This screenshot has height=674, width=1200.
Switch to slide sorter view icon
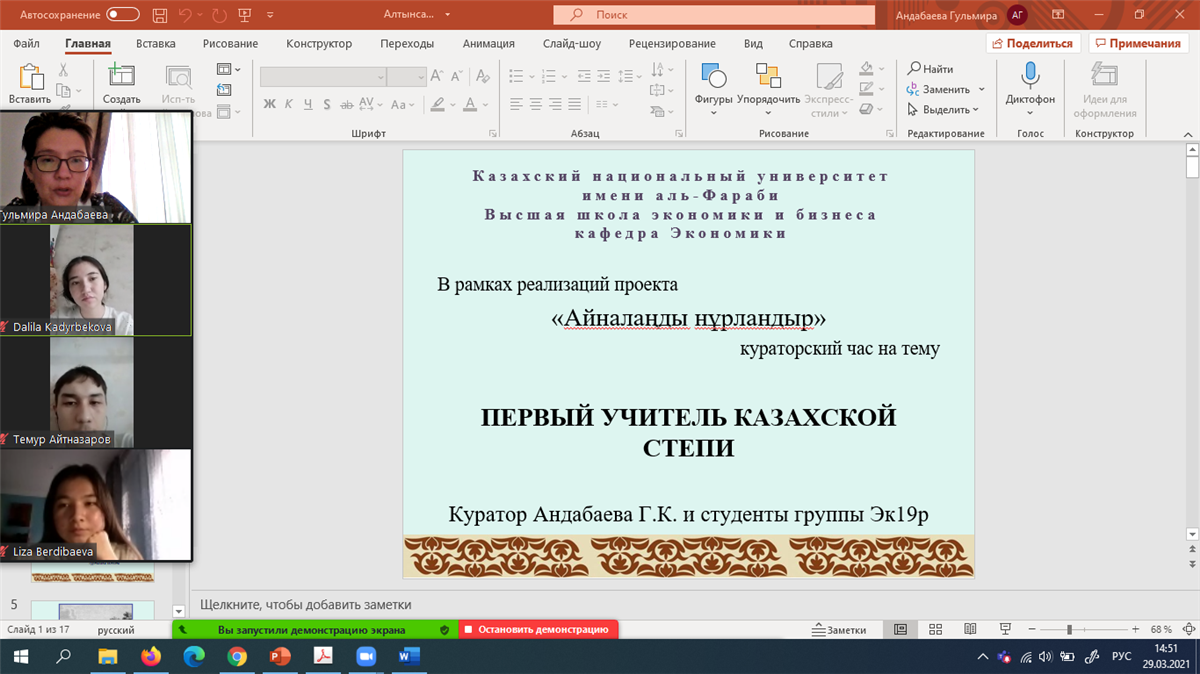point(935,630)
